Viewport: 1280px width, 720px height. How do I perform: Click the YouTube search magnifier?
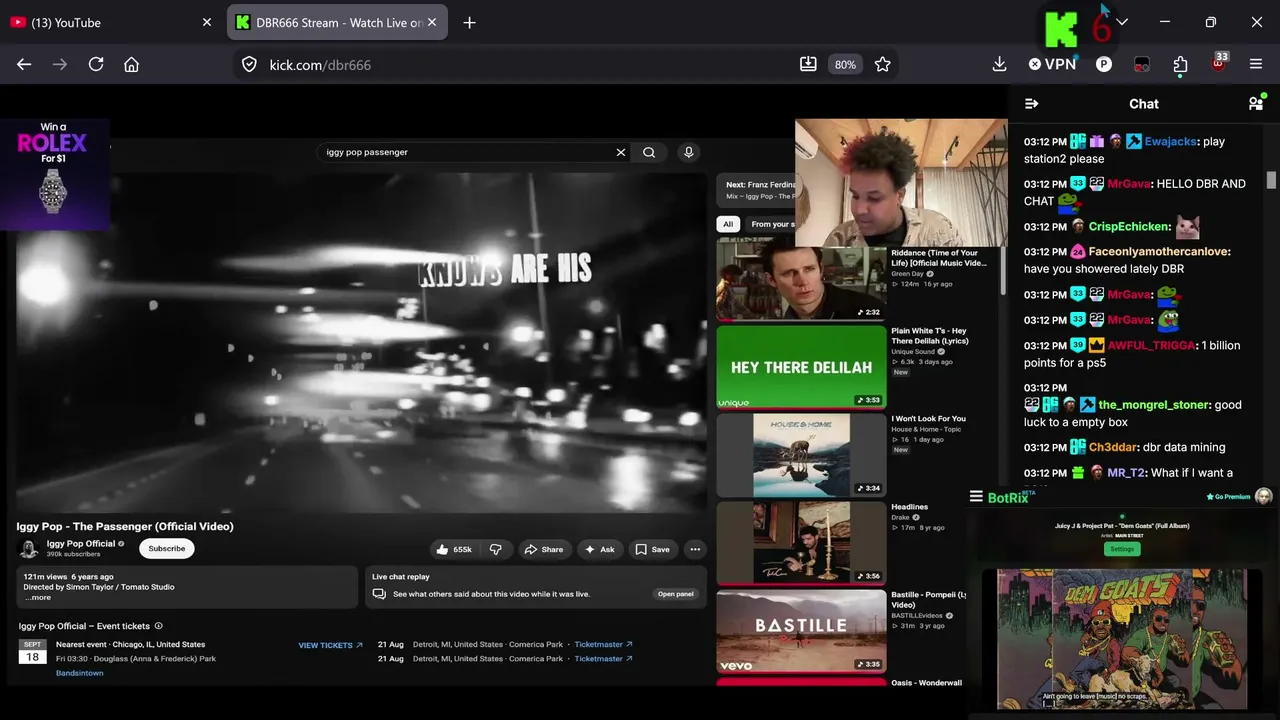649,152
